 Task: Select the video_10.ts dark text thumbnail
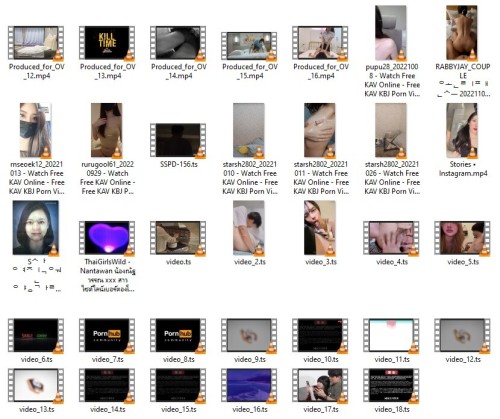(x=320, y=335)
